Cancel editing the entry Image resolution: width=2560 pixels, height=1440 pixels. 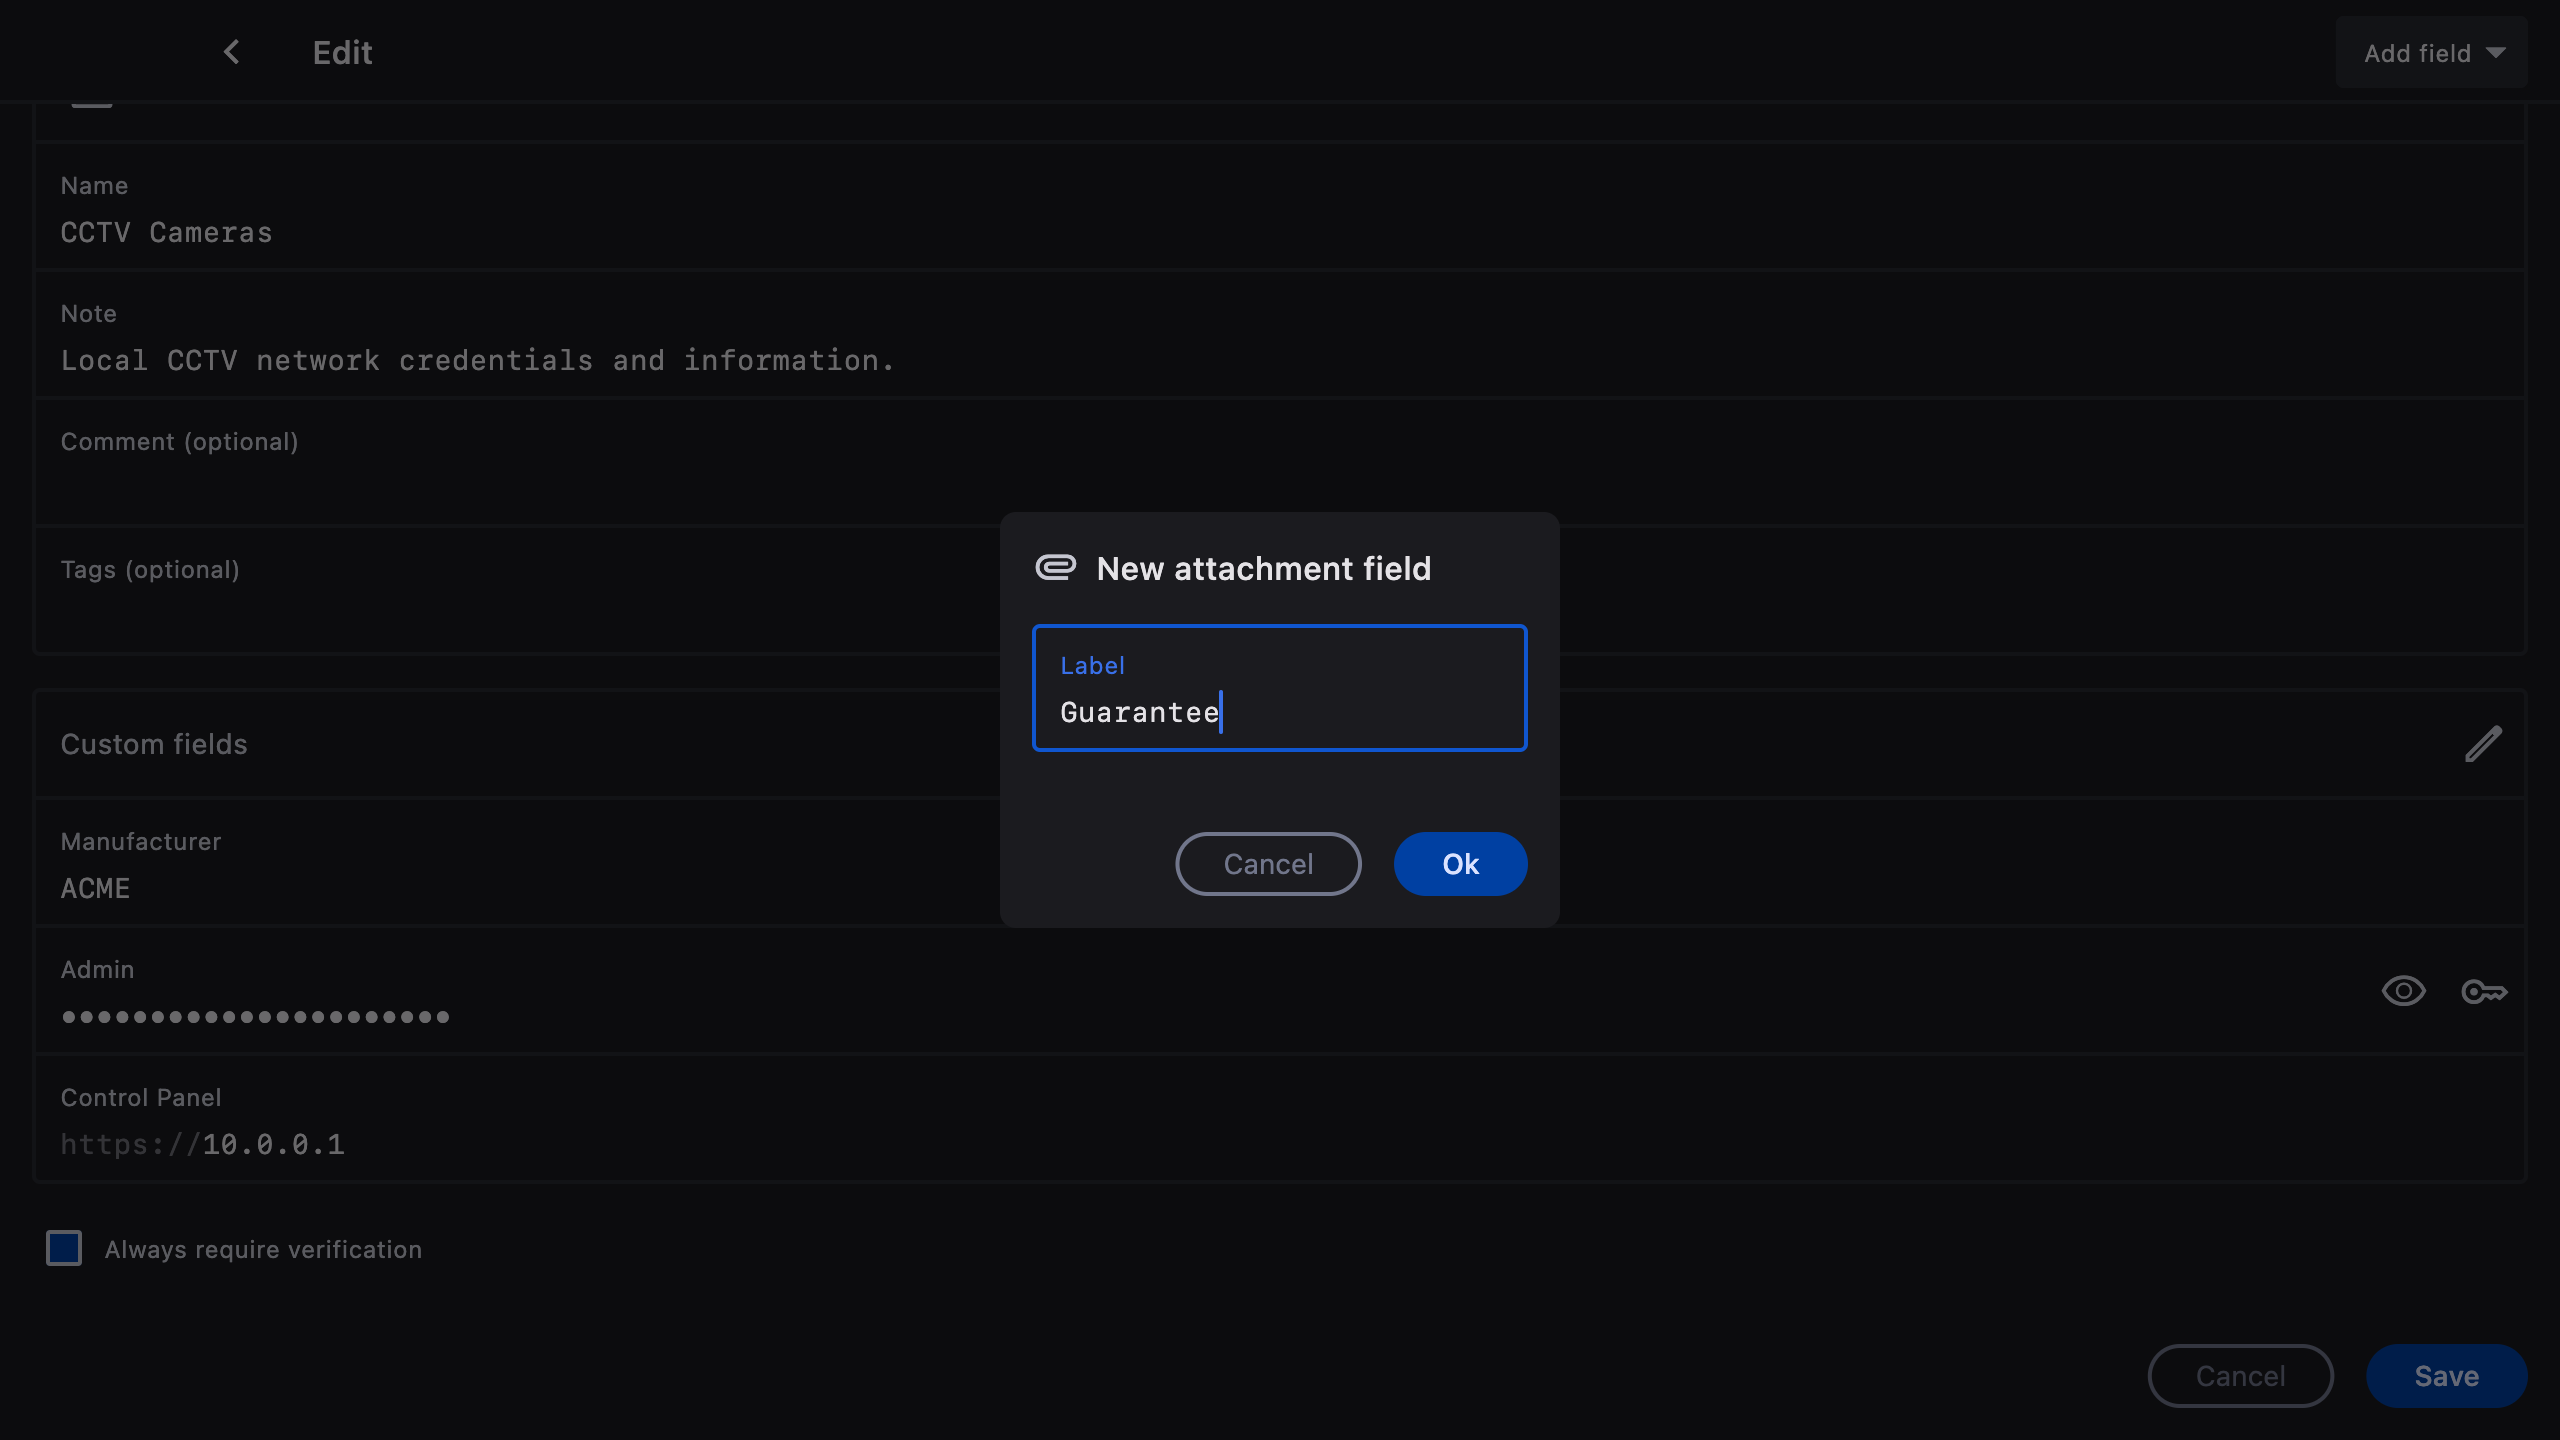(x=2240, y=1376)
